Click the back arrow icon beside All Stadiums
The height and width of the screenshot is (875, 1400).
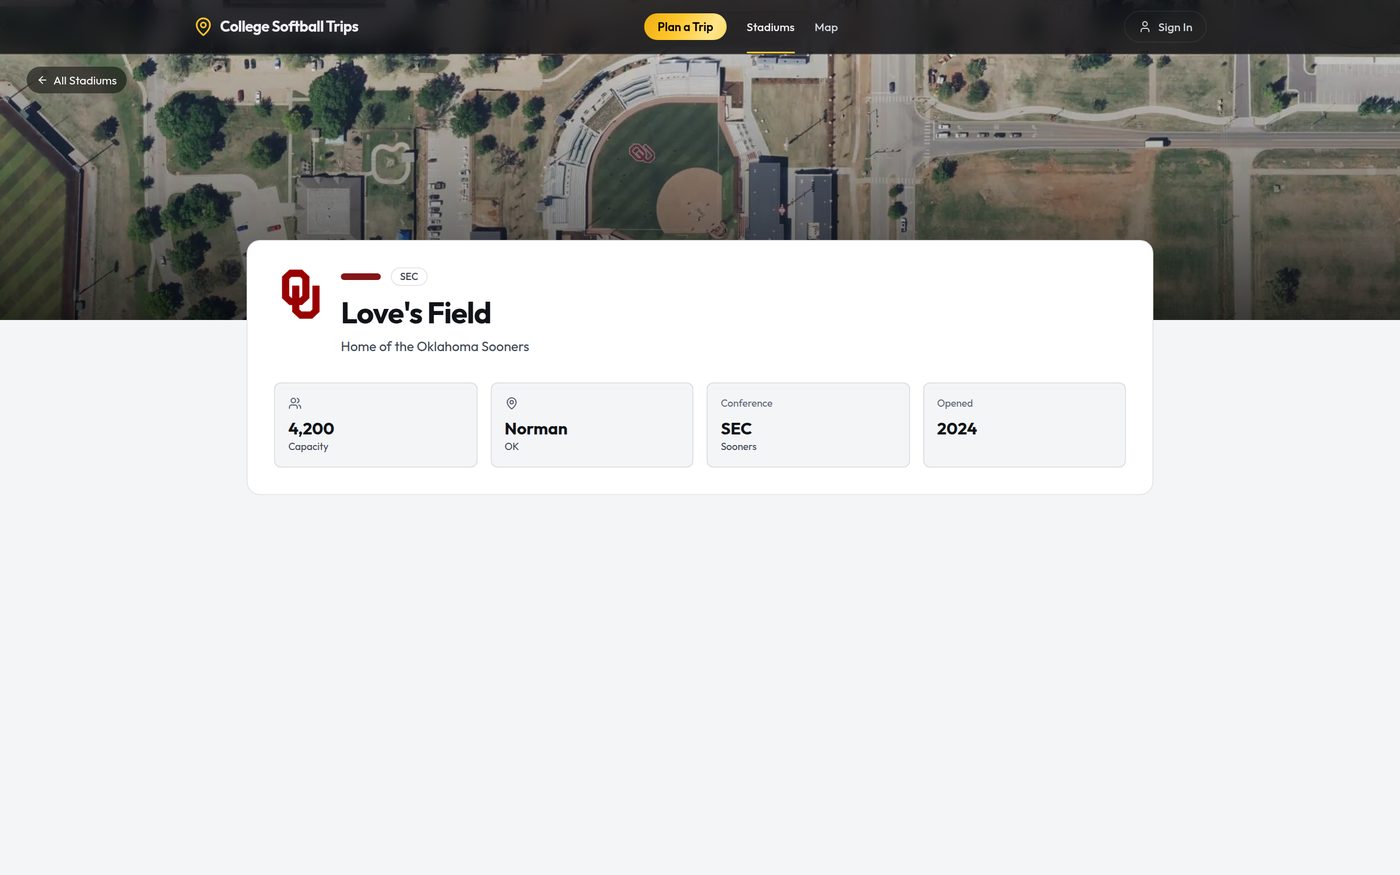pyautogui.click(x=42, y=80)
